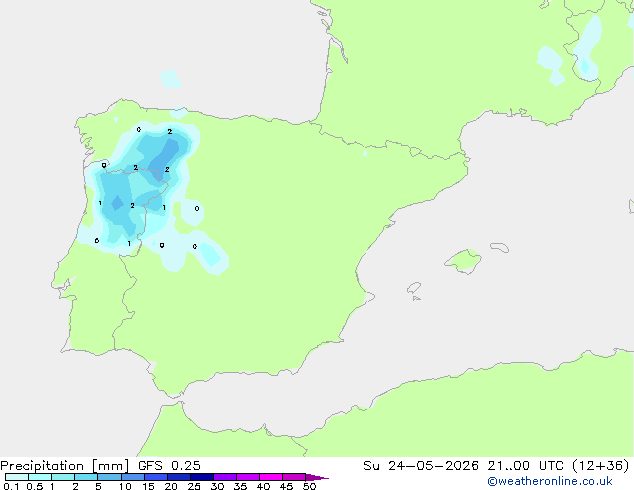Click the legend value "50"
This screenshot has width=634, height=490.
(309, 486)
